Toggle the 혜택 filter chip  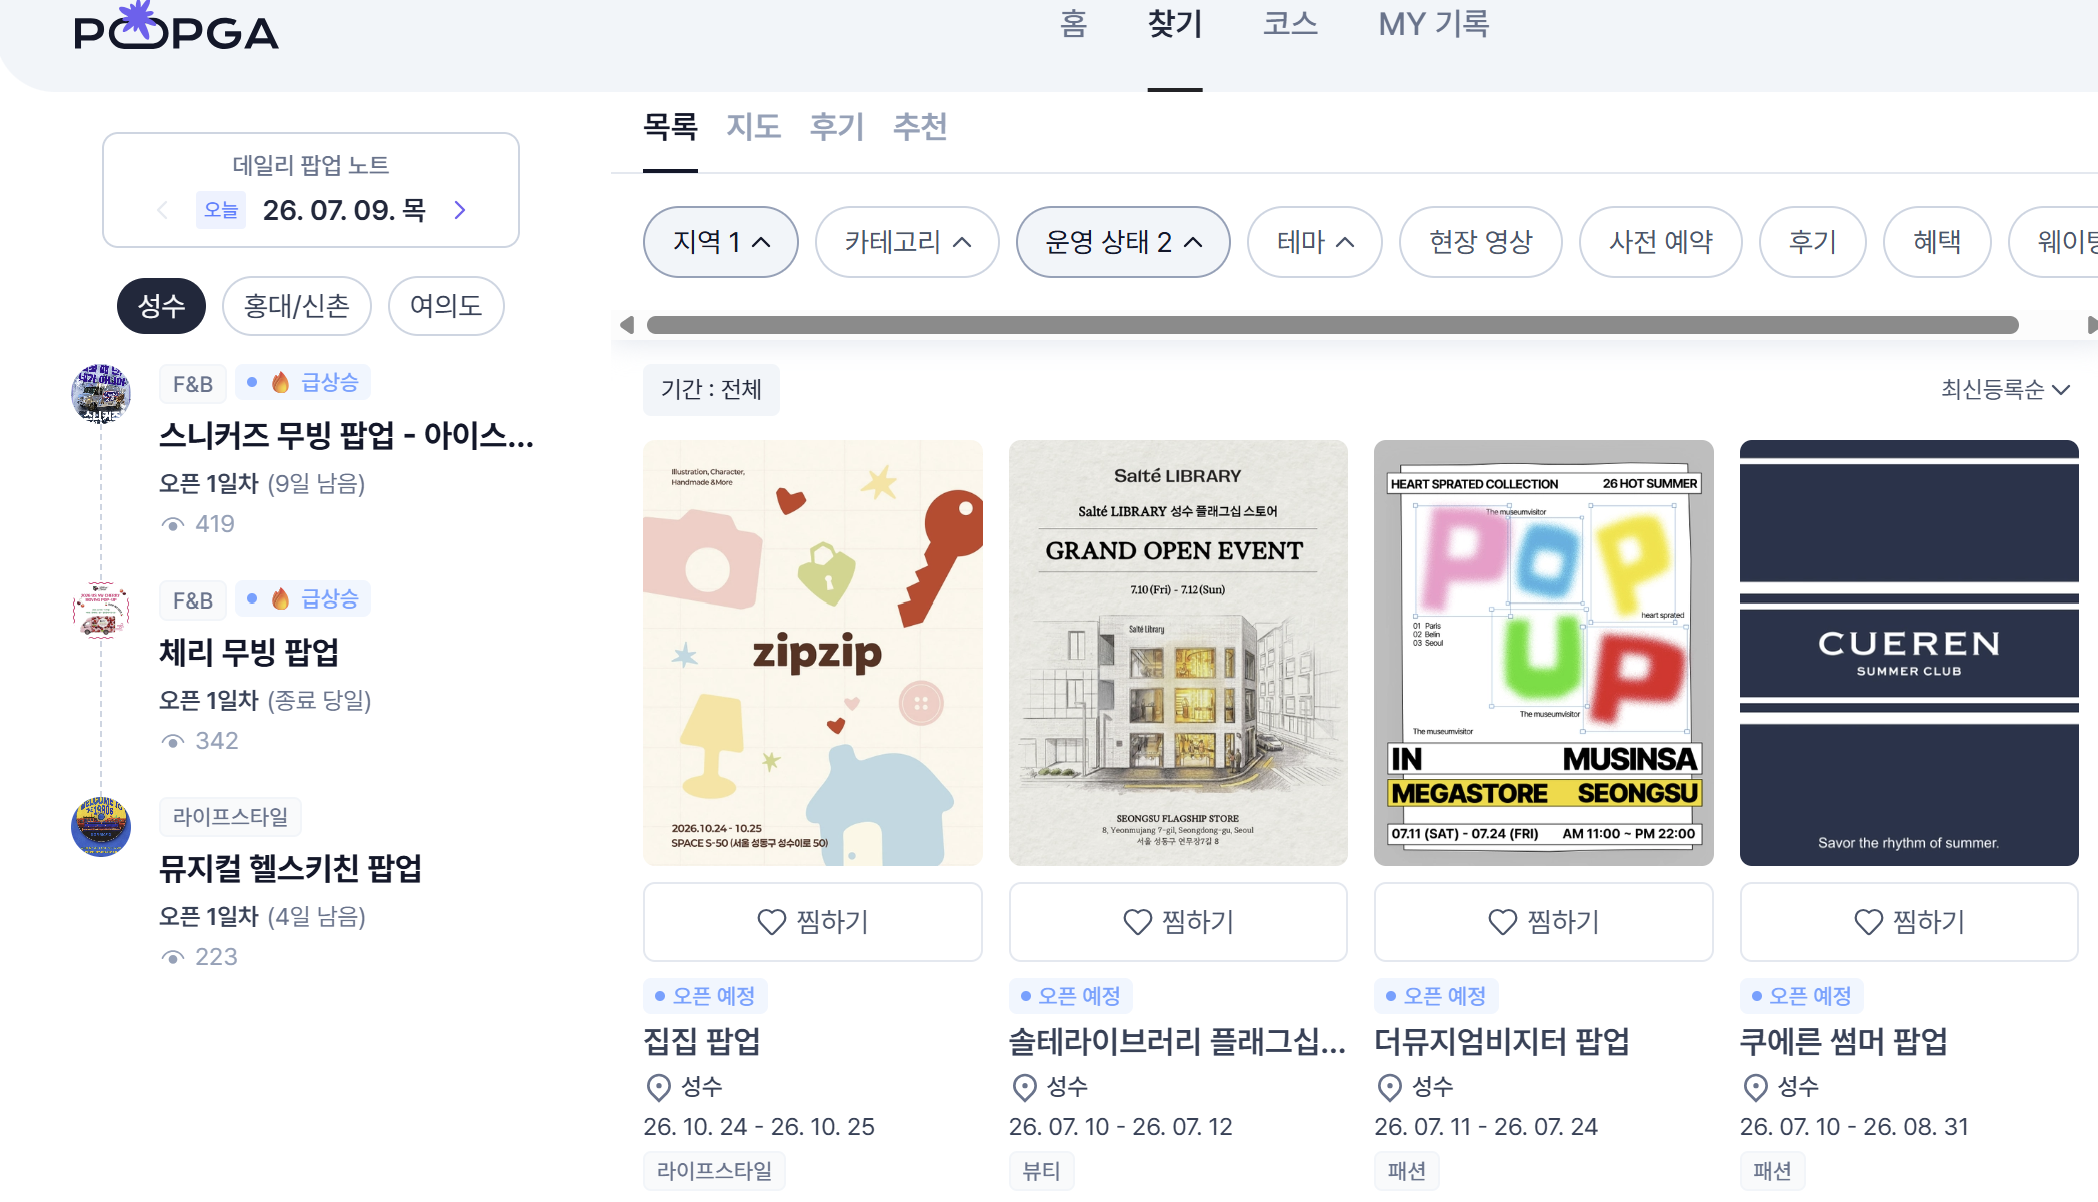(1937, 242)
